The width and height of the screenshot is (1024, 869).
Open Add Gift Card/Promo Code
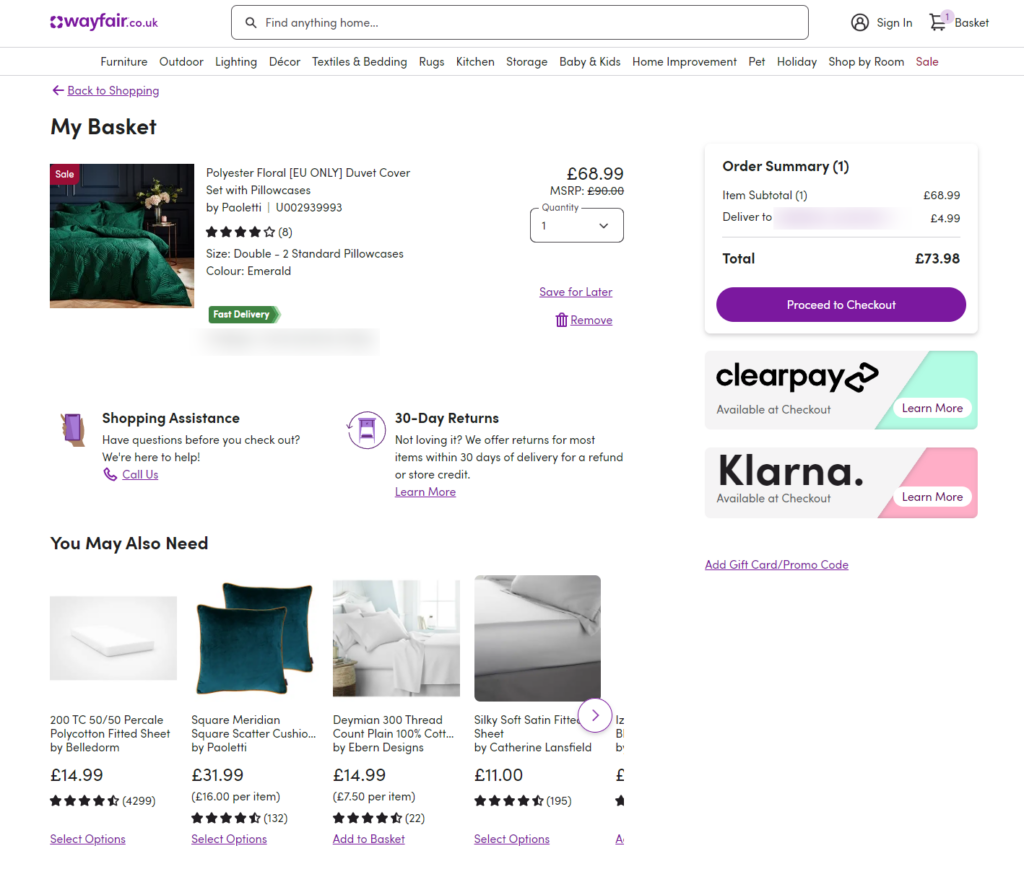click(x=776, y=564)
